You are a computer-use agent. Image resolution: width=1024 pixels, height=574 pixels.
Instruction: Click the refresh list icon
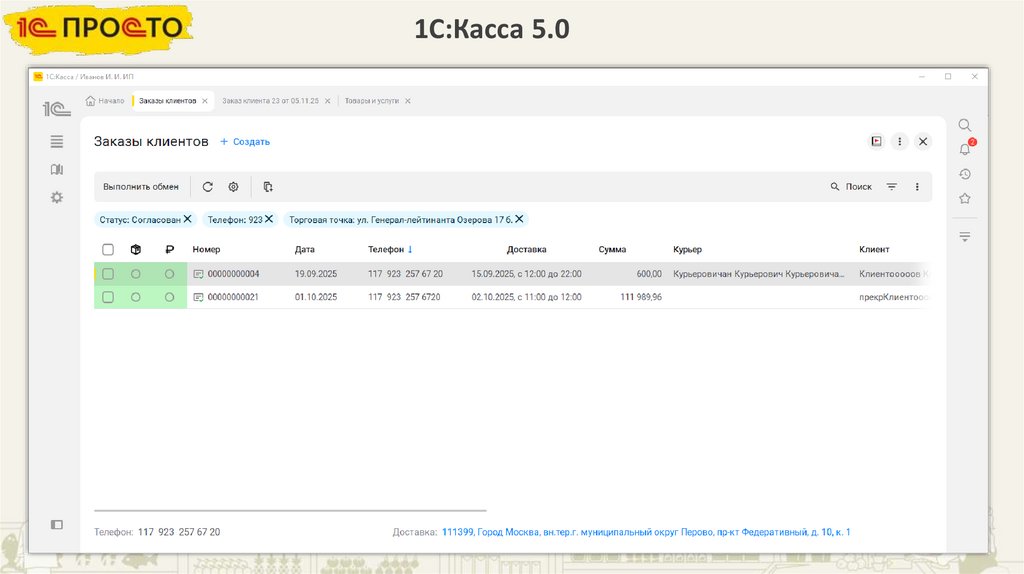208,187
